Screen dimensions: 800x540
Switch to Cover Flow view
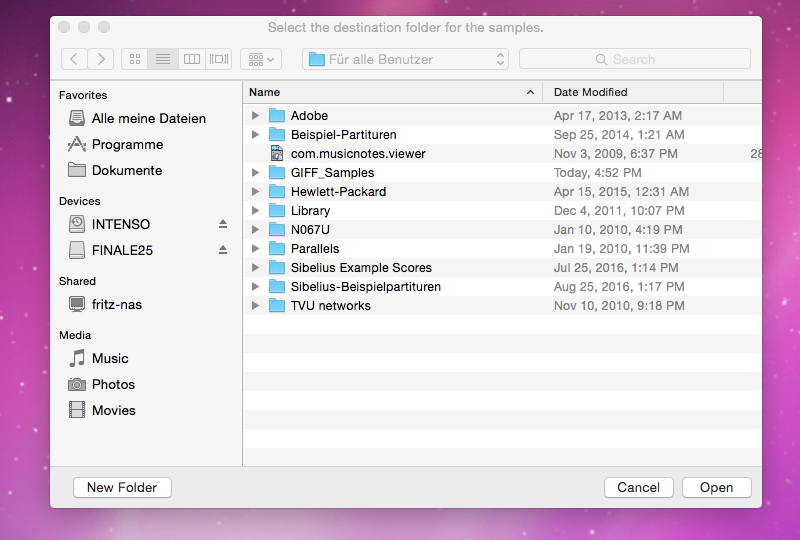(x=219, y=59)
